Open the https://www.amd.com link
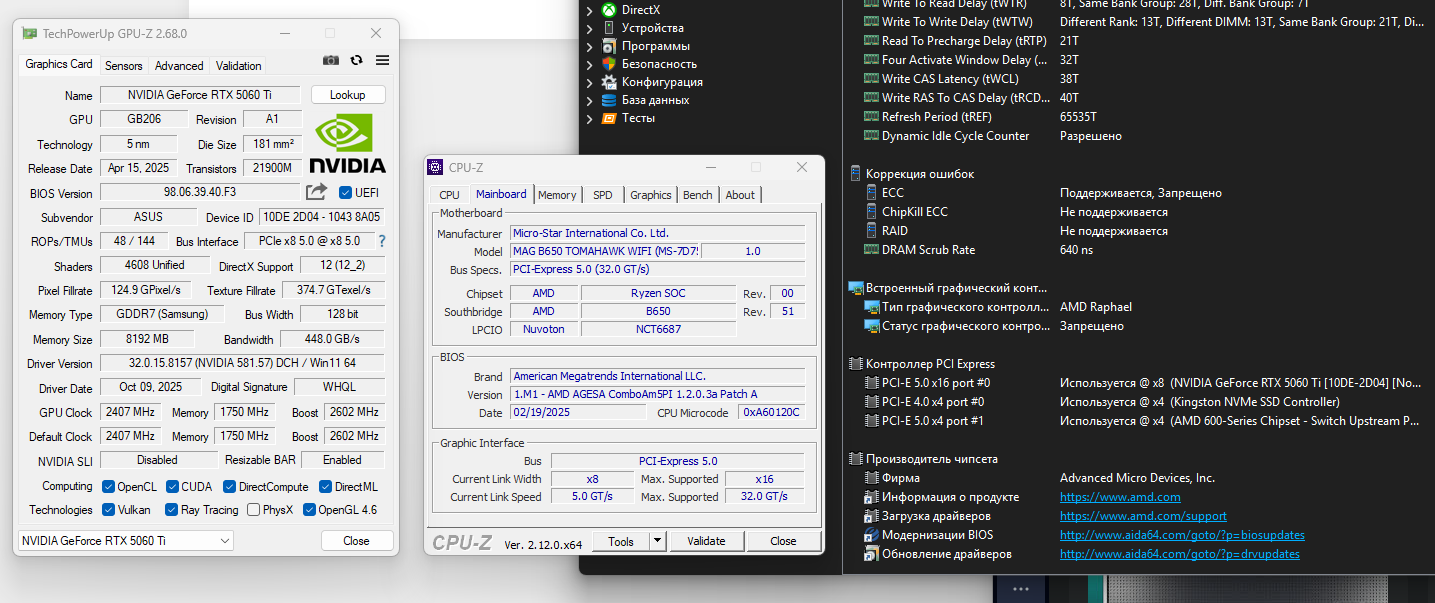Image resolution: width=1435 pixels, height=603 pixels. click(x=1120, y=497)
